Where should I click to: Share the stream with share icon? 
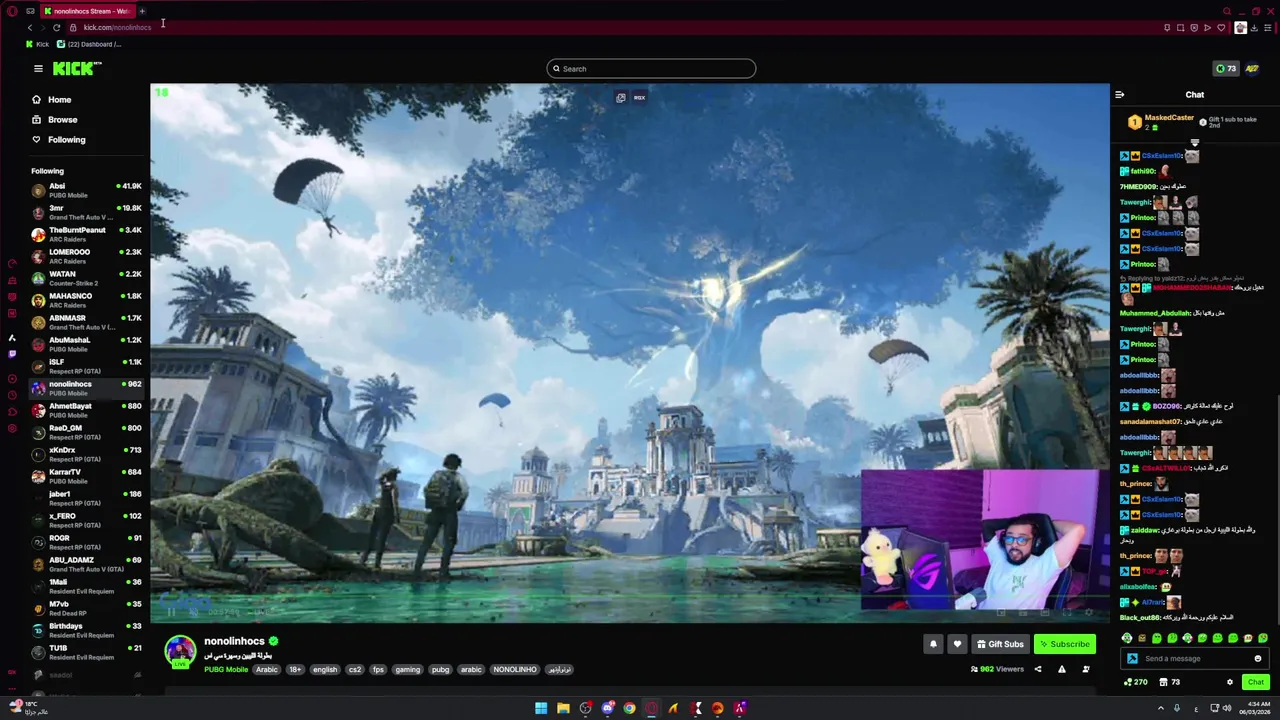click(x=1037, y=669)
